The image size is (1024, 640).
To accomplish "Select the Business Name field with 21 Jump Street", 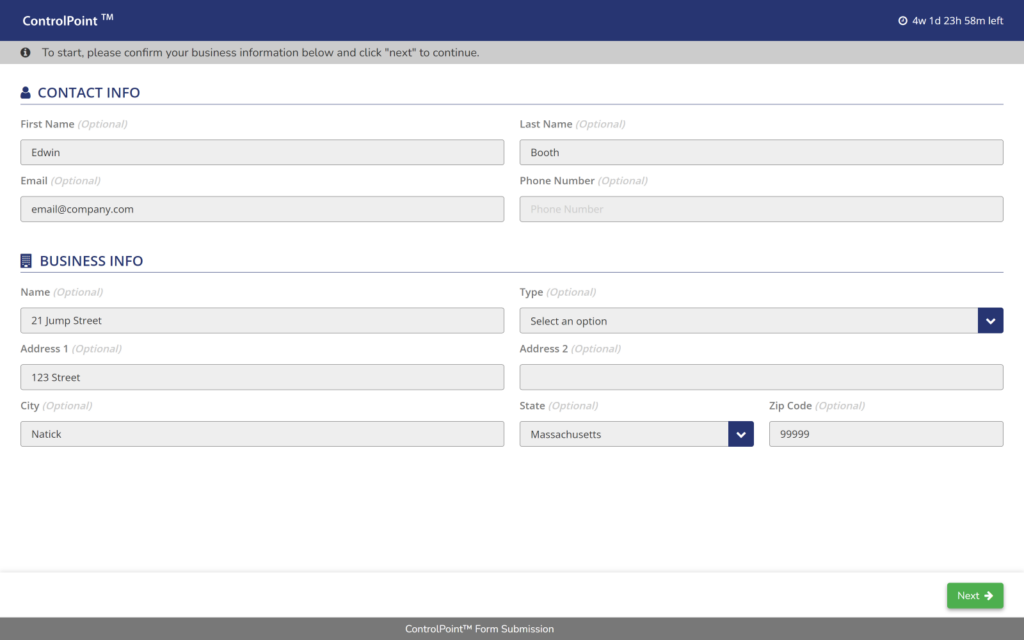I will click(x=262, y=320).
